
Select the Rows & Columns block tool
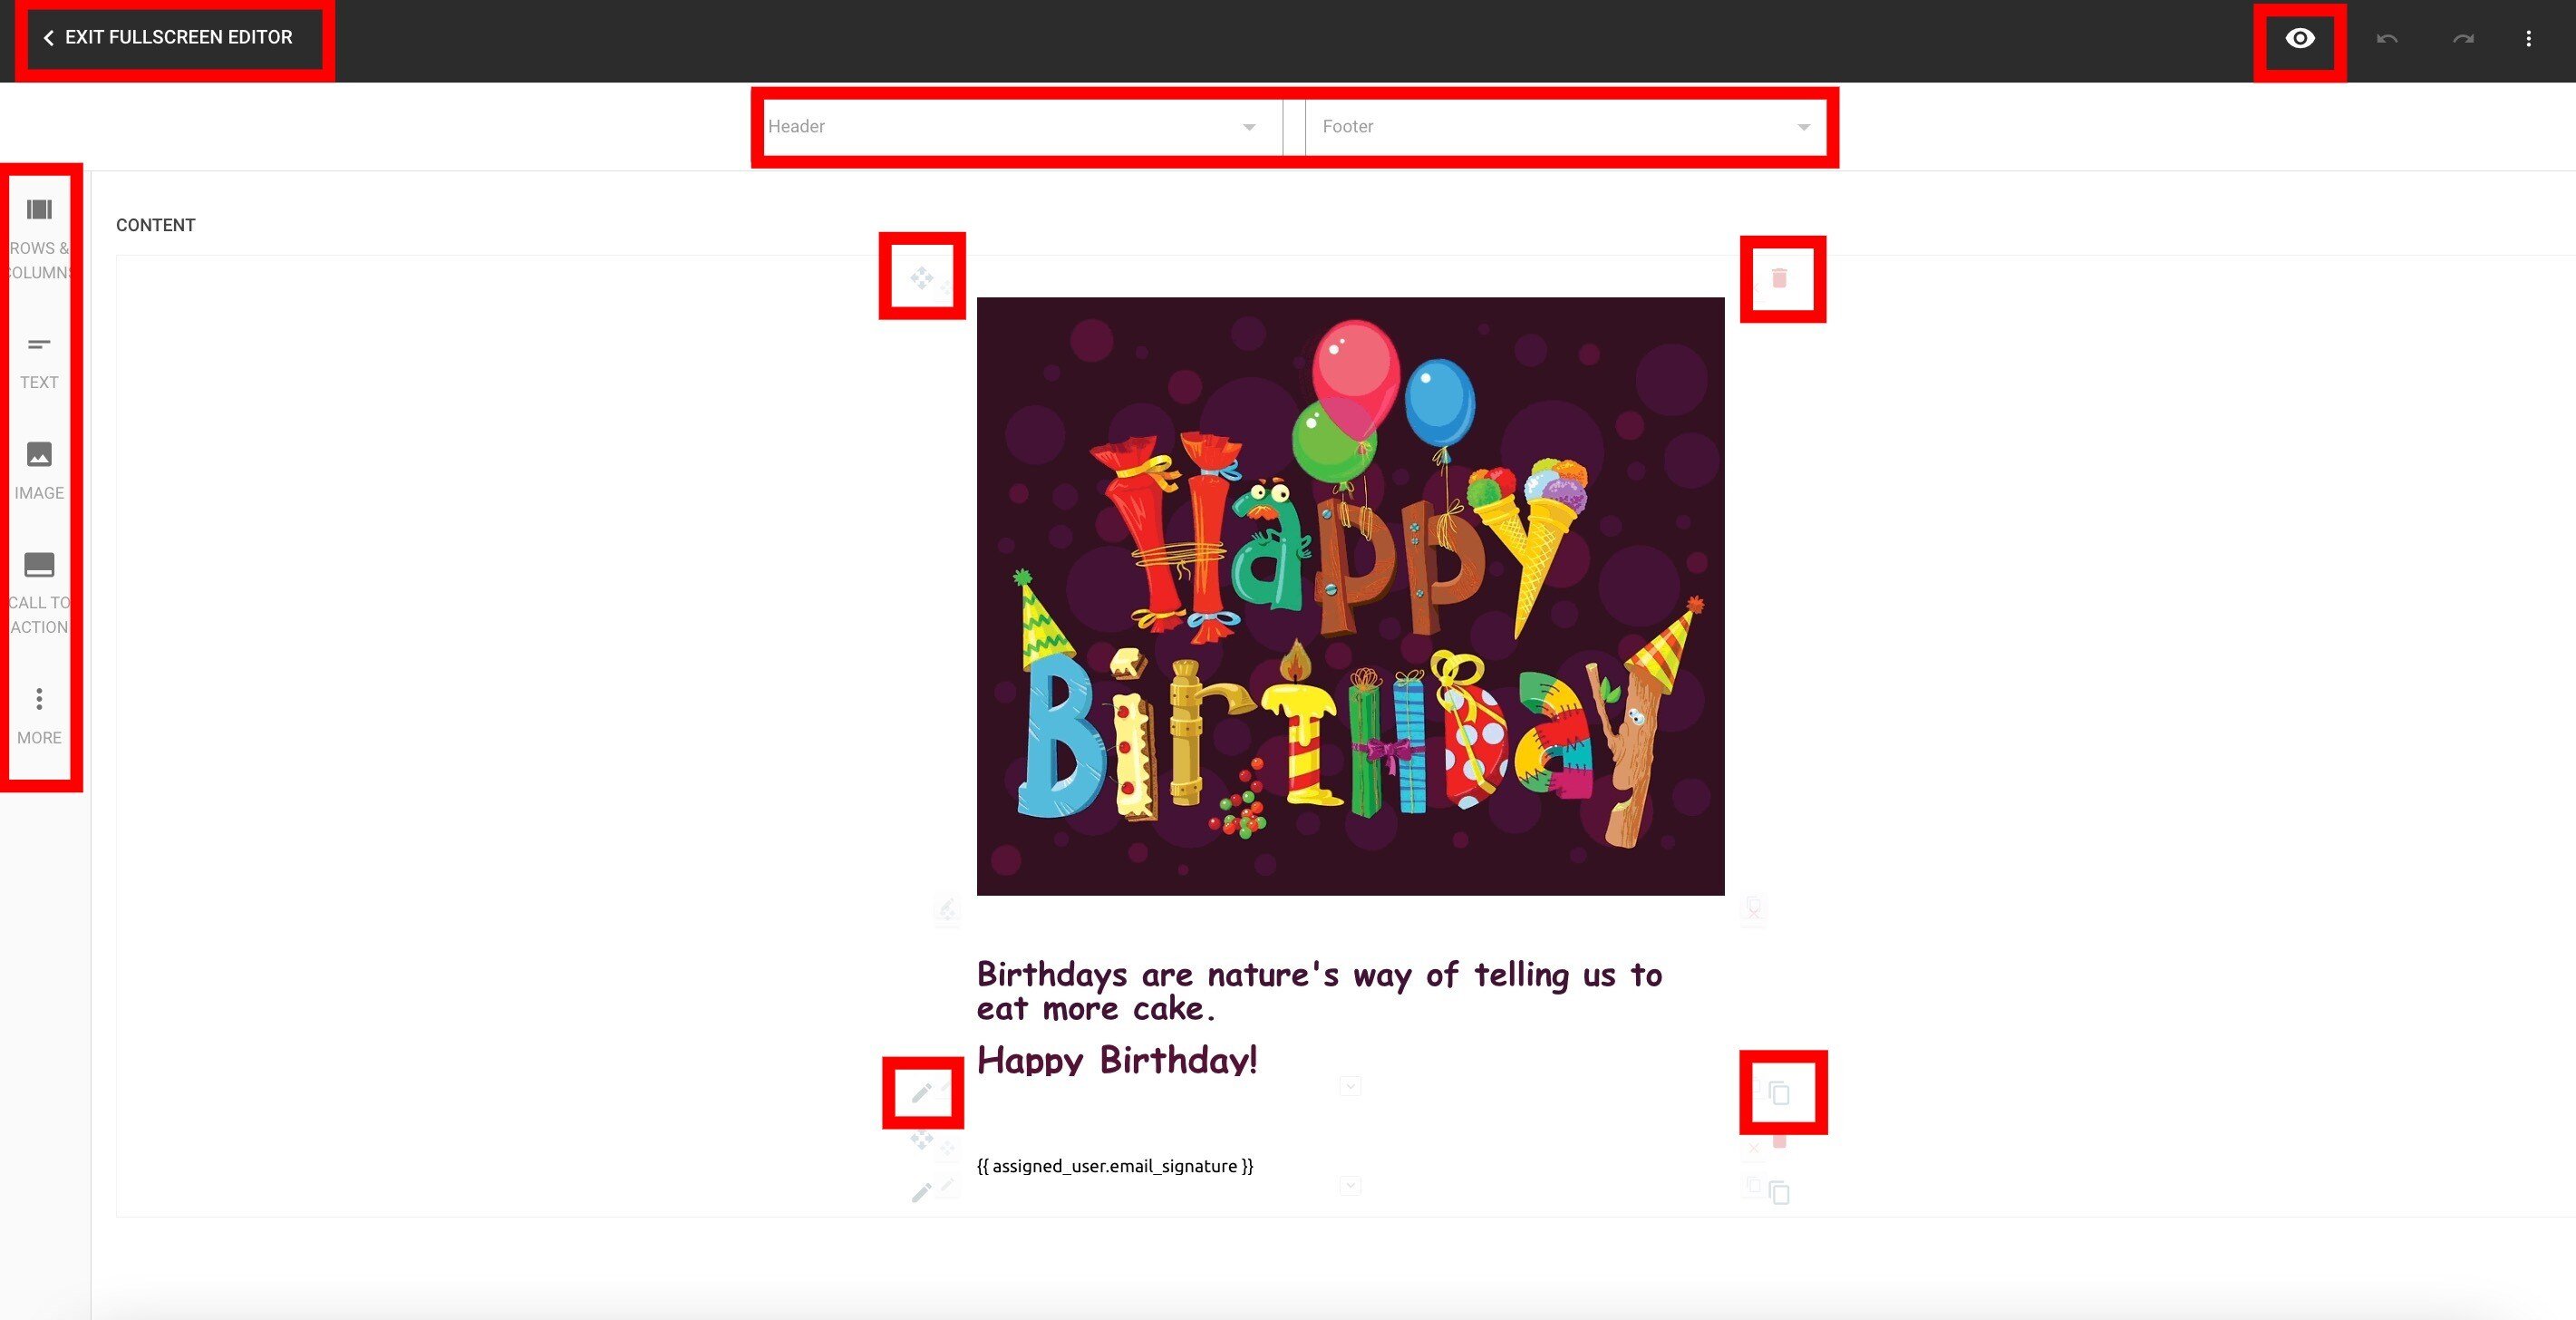point(39,239)
